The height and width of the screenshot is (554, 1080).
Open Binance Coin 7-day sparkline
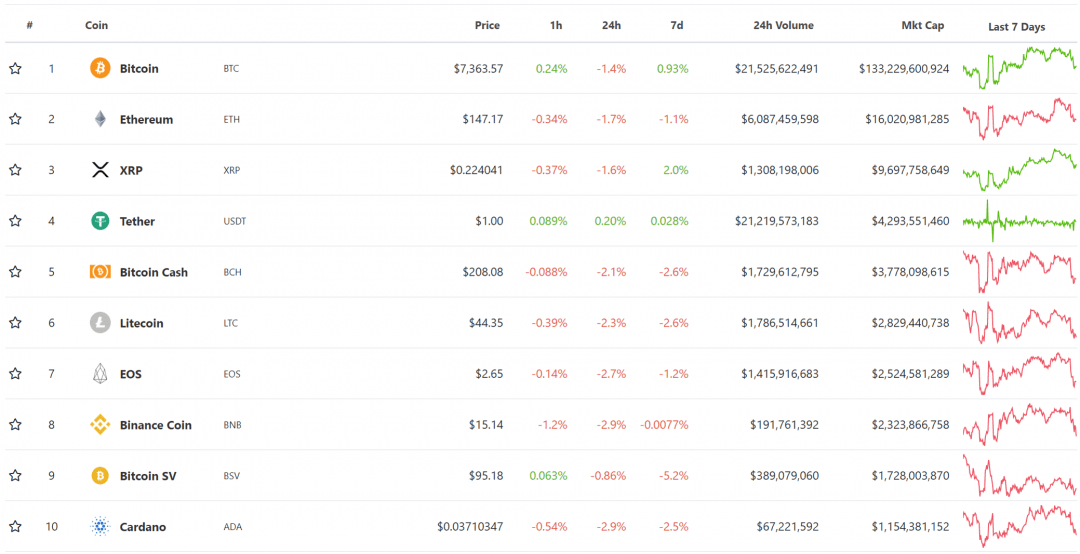1020,424
